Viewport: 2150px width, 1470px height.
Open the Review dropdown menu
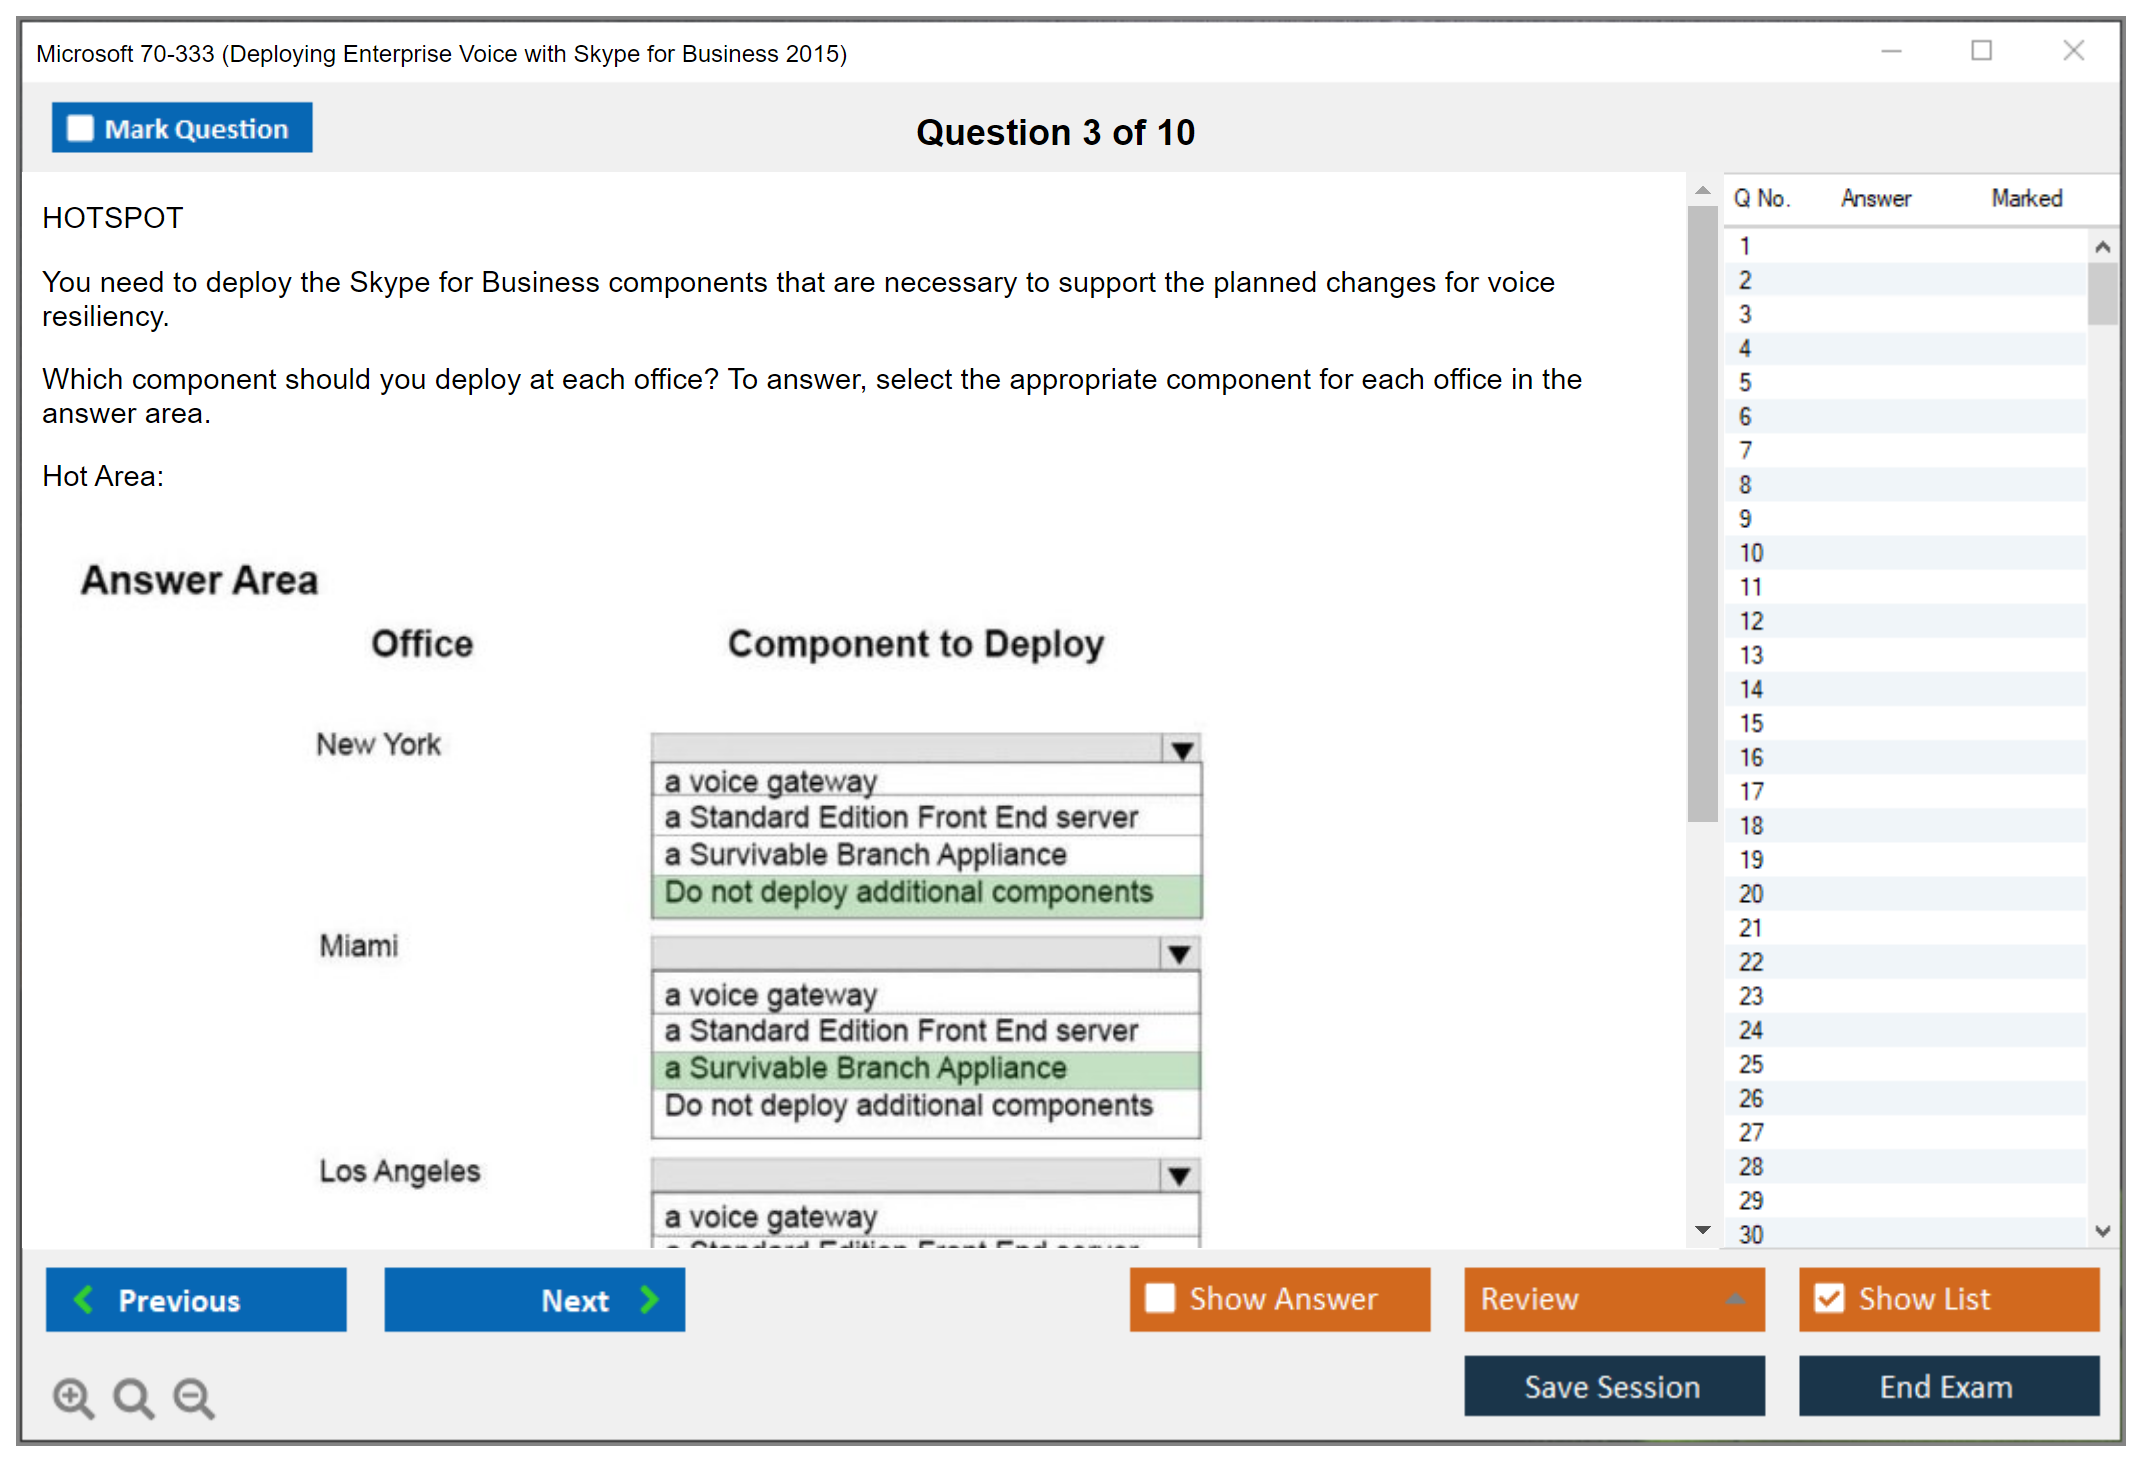pos(1736,1298)
